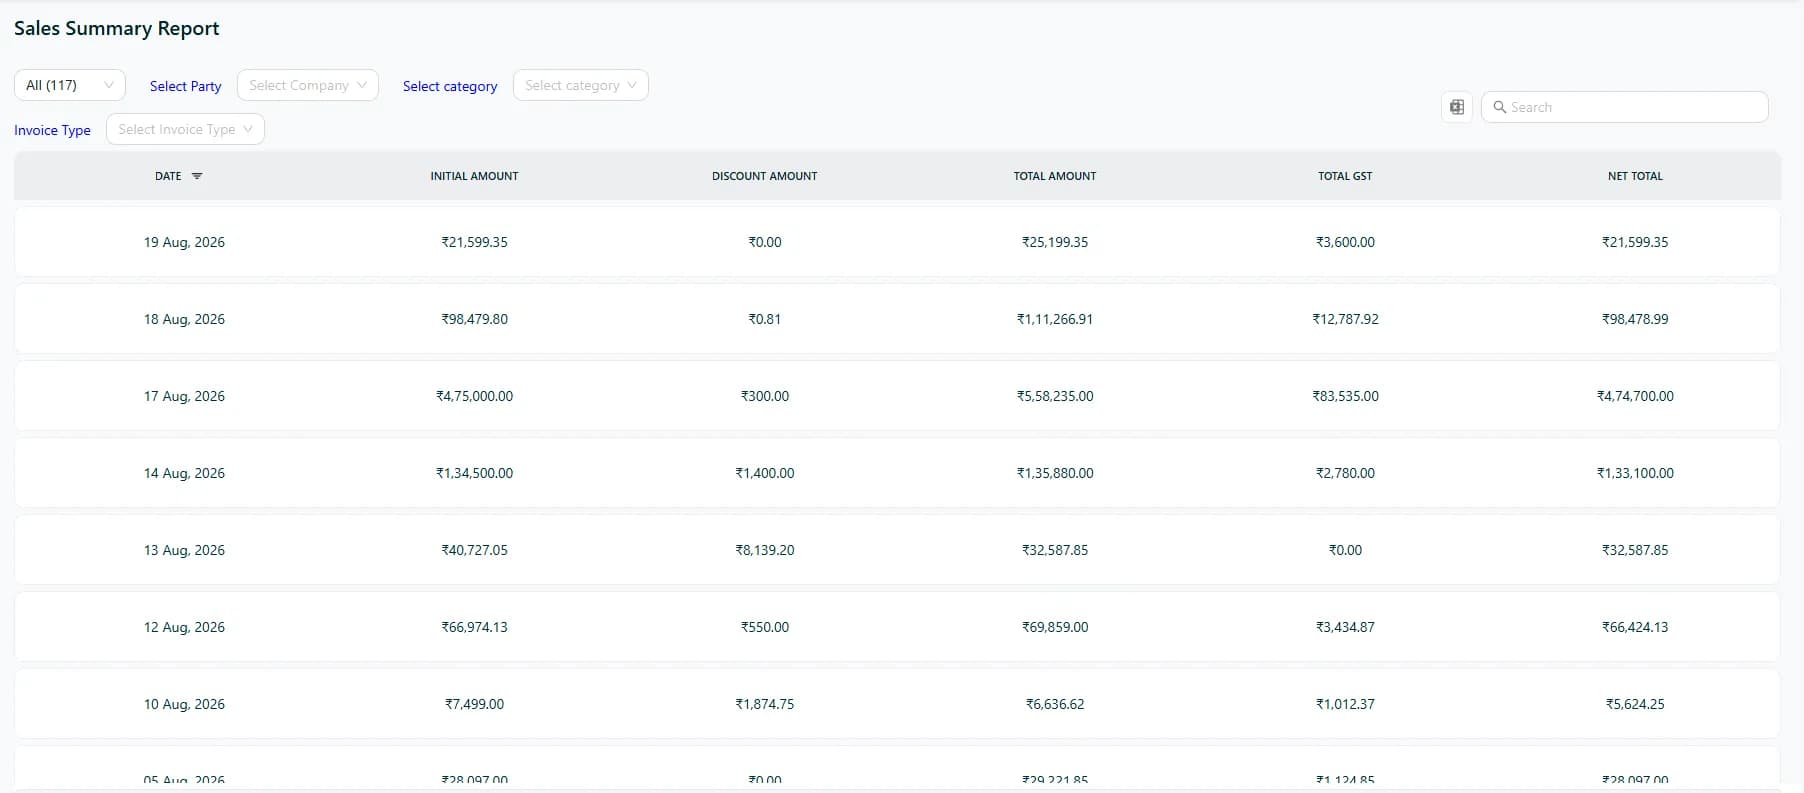Open the Select Company dropdown
Viewport: 1804px width, 793px height.
pos(308,85)
